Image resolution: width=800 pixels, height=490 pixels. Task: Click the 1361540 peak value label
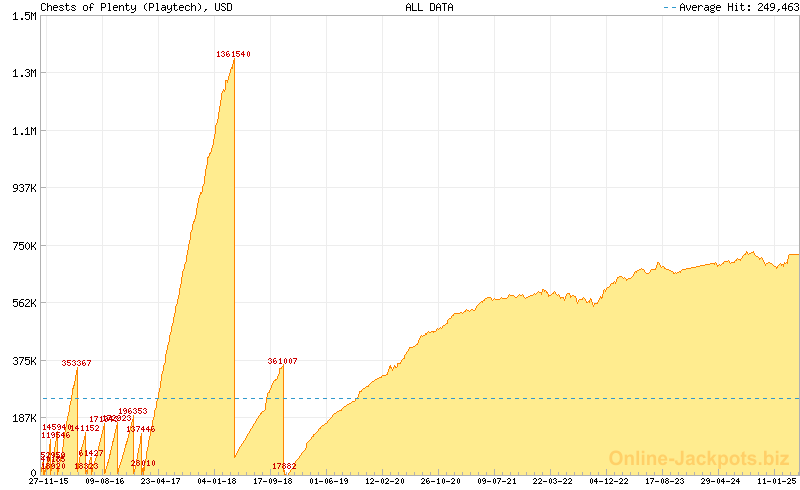click(x=233, y=54)
